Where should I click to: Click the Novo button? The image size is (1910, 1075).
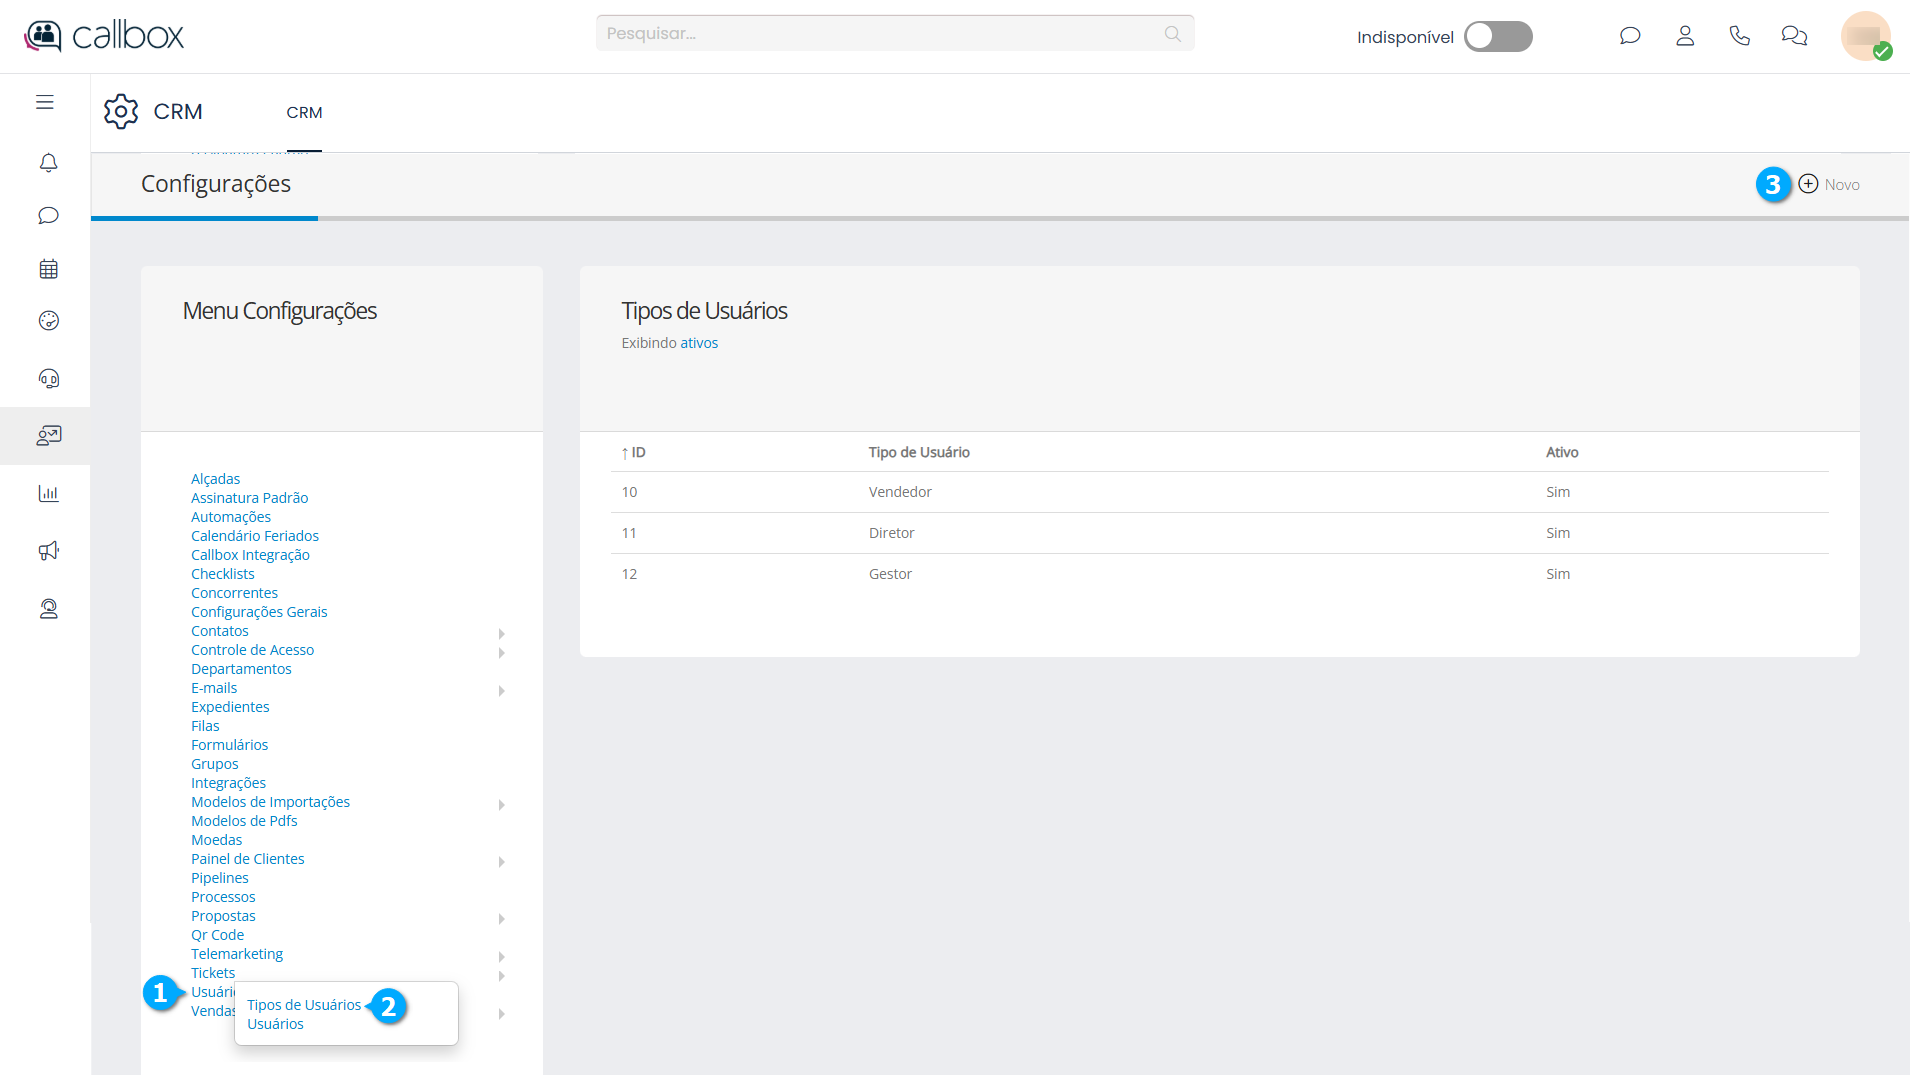(x=1829, y=185)
